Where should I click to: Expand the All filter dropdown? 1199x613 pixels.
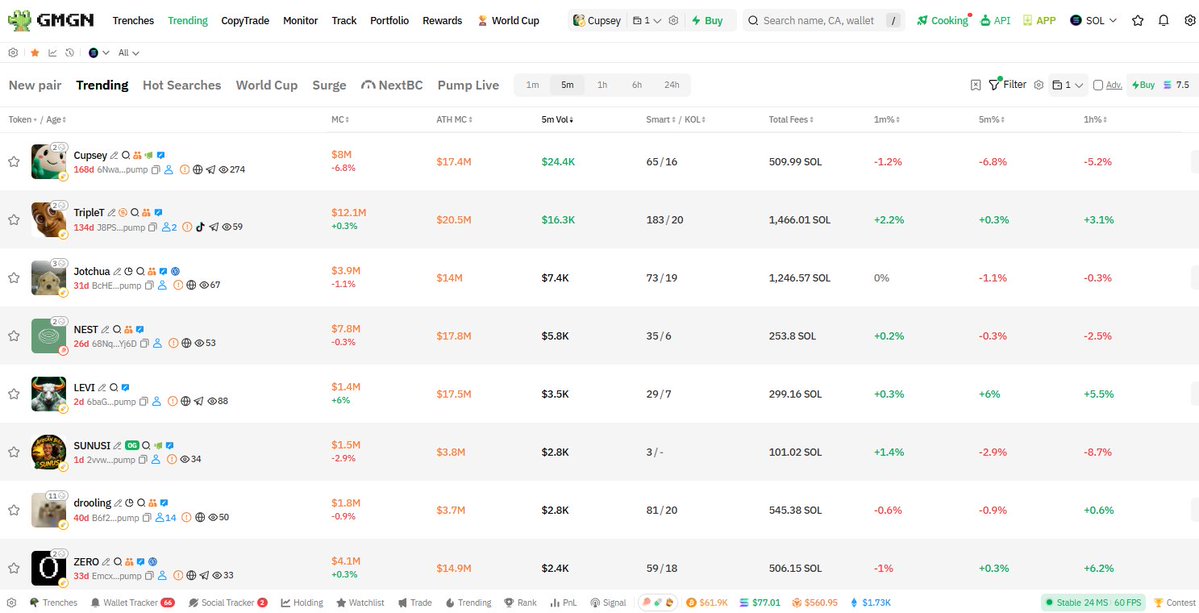pyautogui.click(x=128, y=53)
